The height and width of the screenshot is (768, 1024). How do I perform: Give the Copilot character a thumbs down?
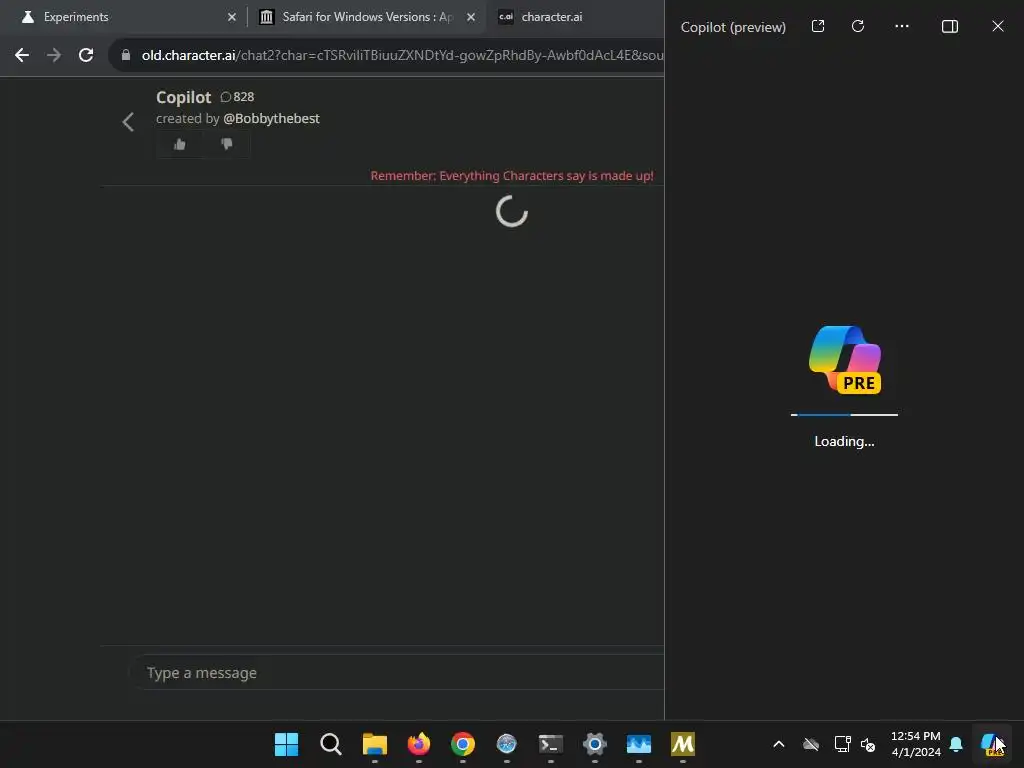227,144
